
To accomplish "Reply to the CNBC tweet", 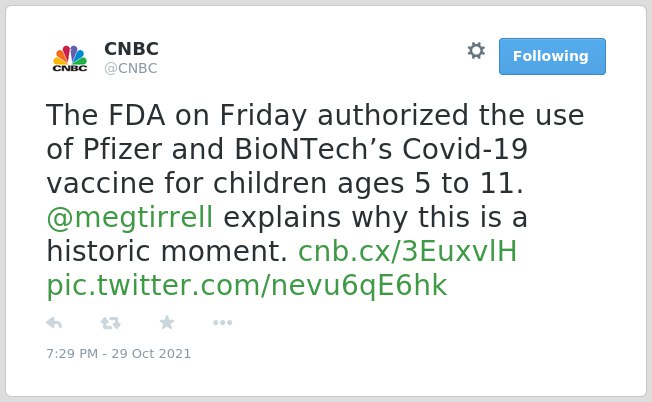I will 54,323.
